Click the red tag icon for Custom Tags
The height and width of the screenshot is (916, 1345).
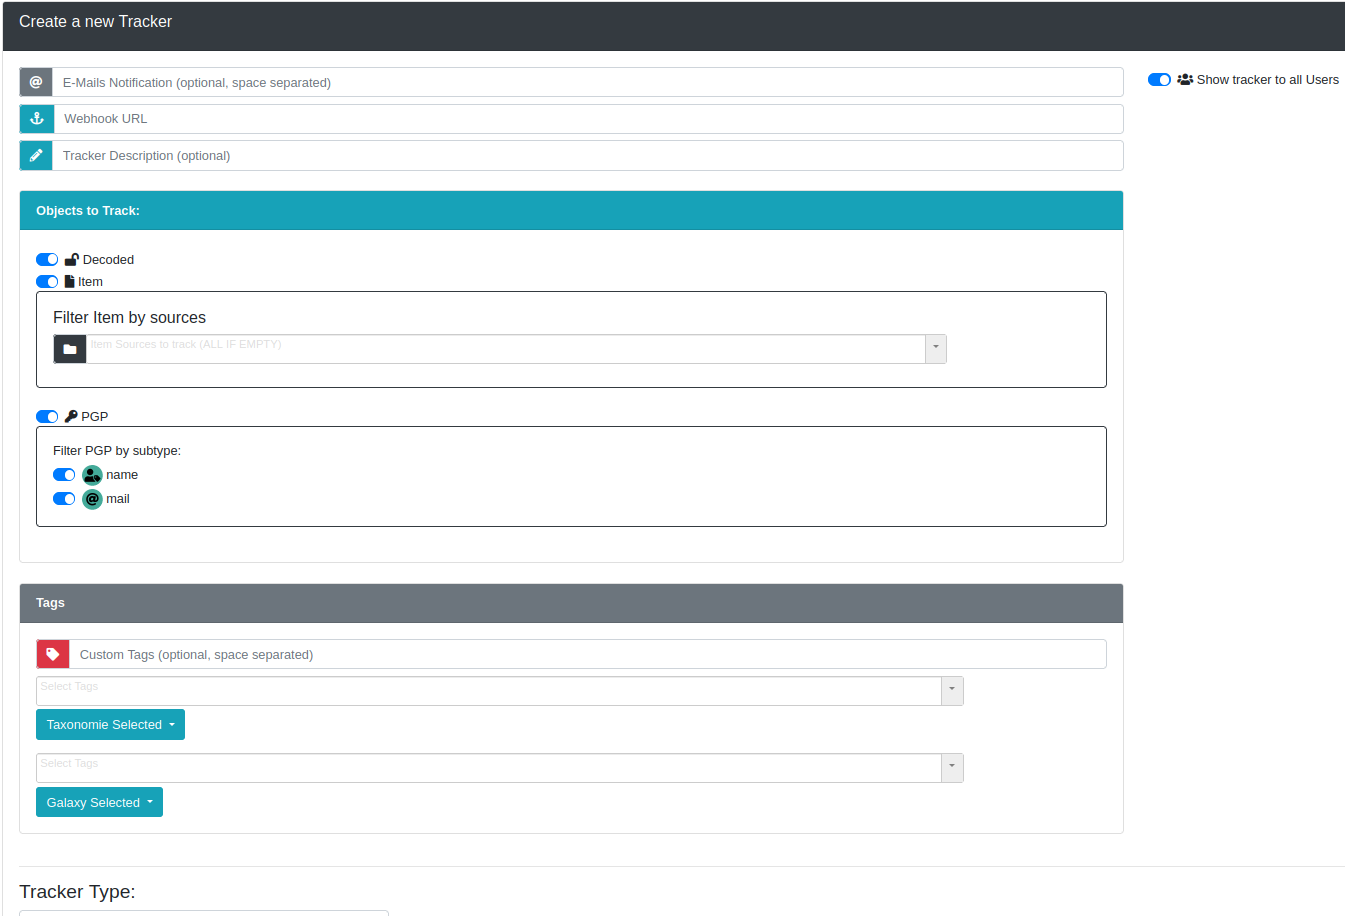coord(53,654)
